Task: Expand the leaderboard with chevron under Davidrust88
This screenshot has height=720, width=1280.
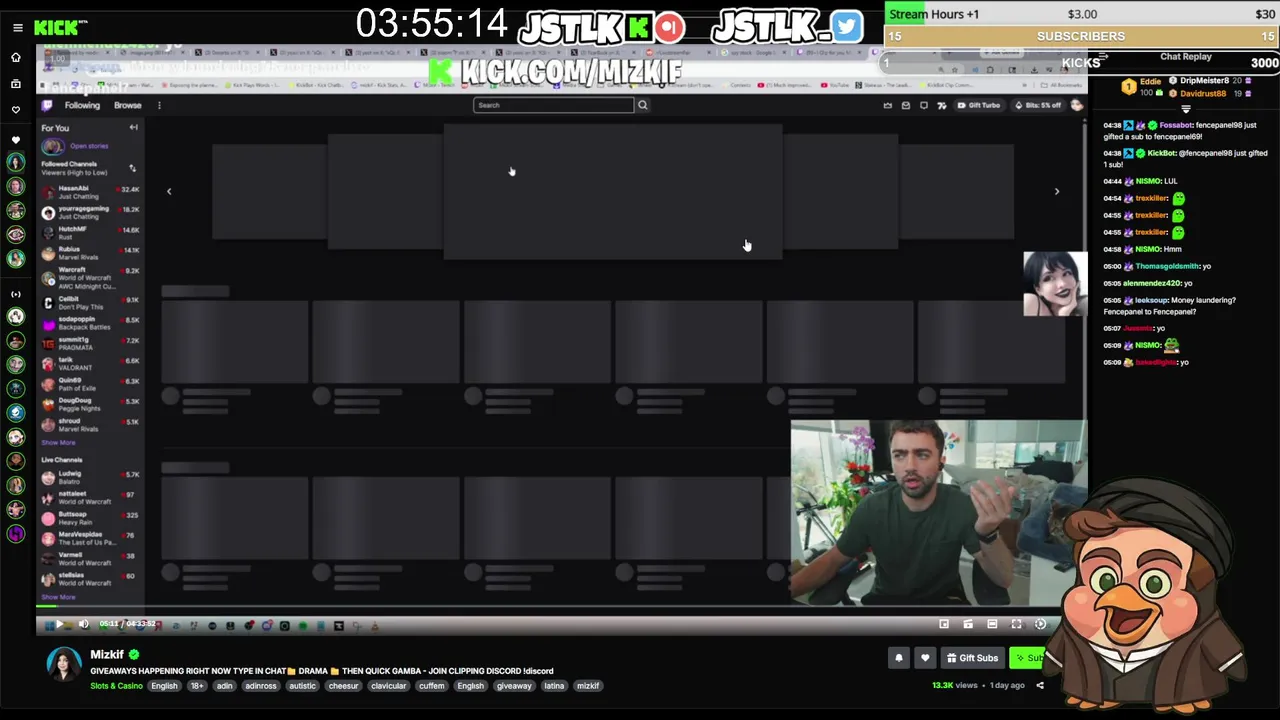Action: (1186, 108)
